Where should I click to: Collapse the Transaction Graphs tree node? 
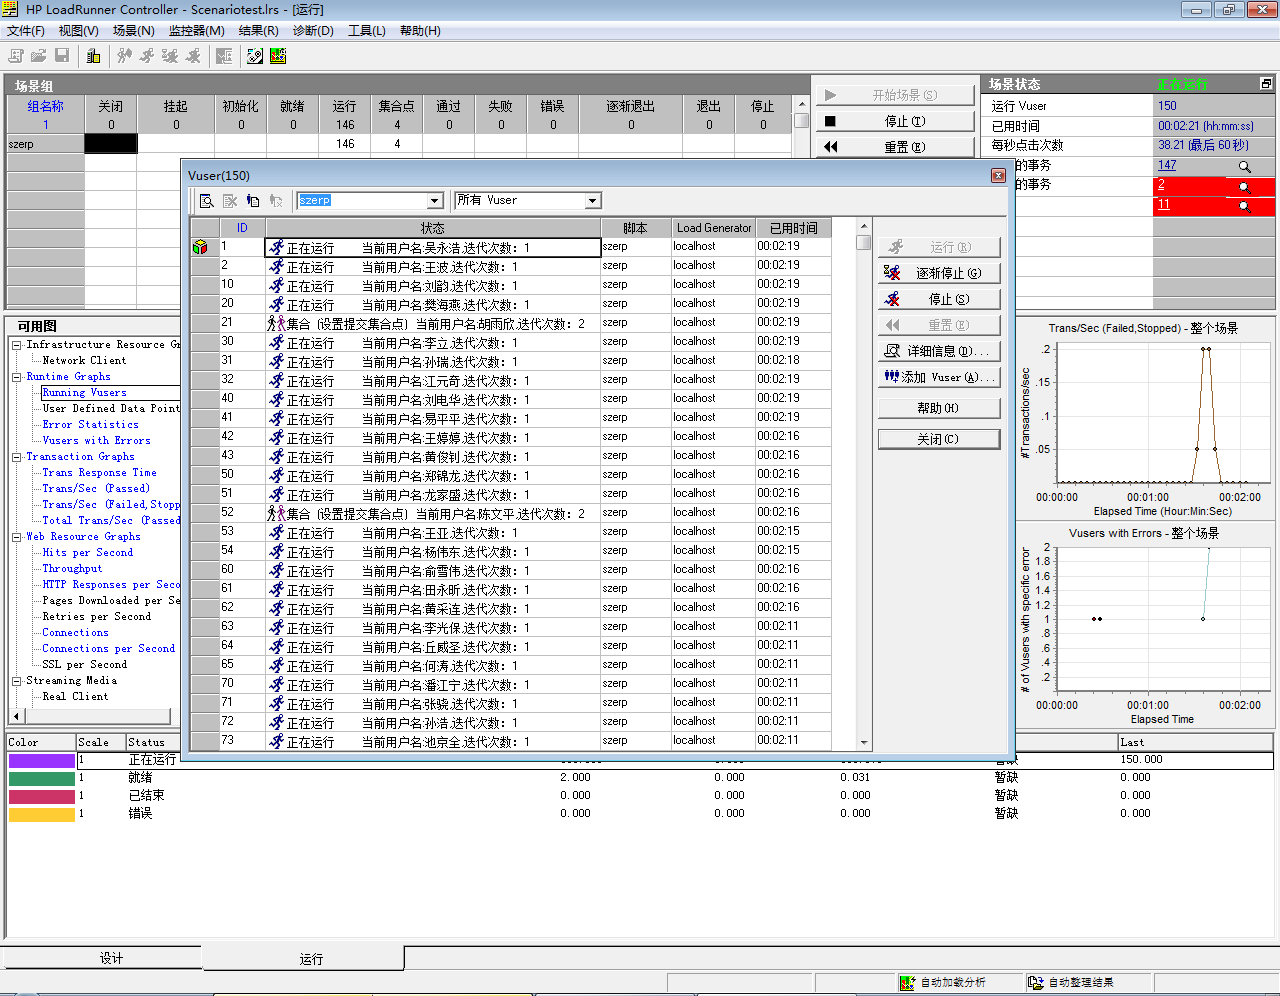coord(17,457)
